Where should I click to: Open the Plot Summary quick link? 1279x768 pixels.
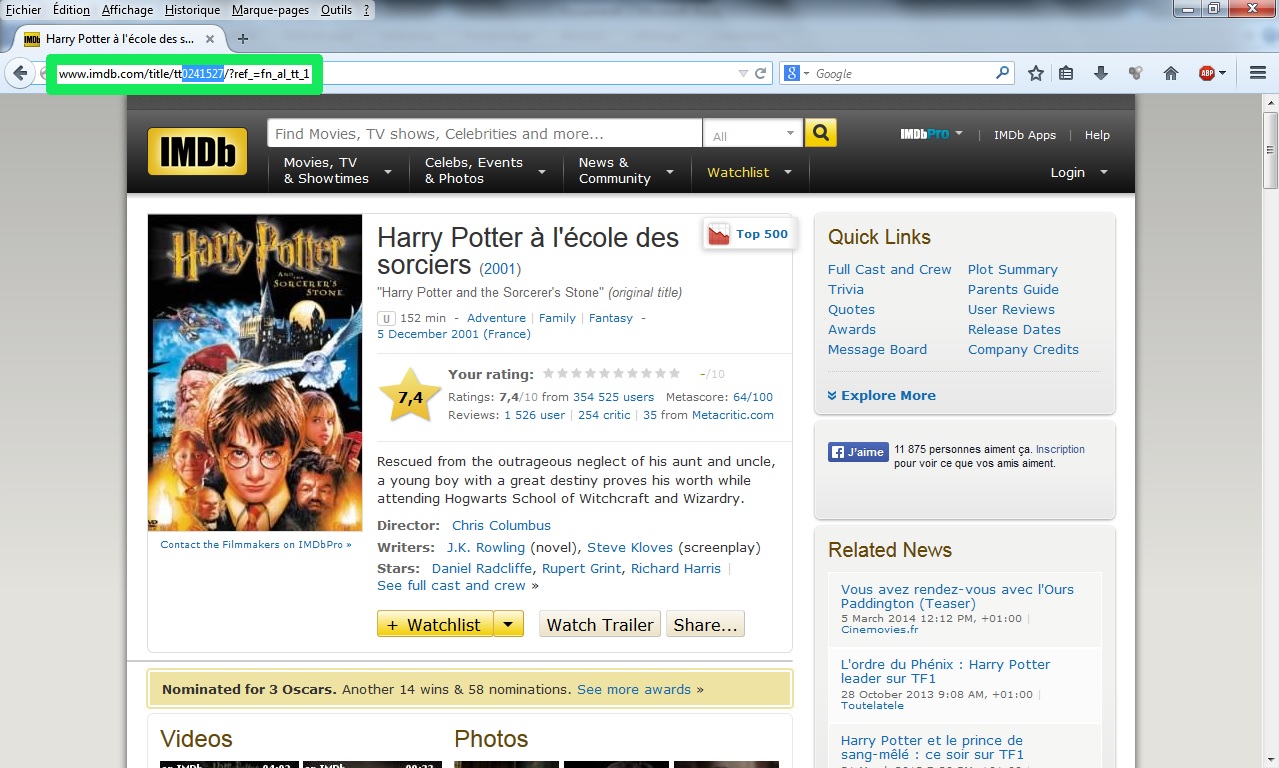click(1013, 269)
